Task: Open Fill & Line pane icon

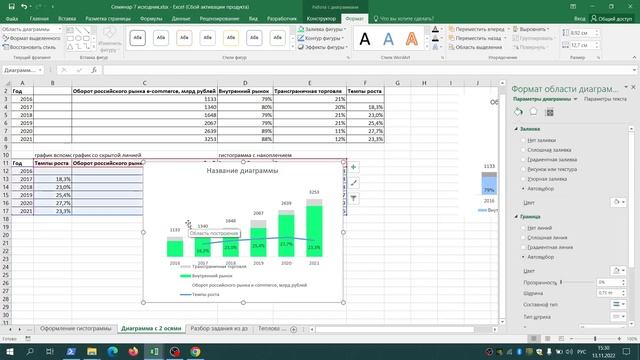Action: pyautogui.click(x=518, y=112)
